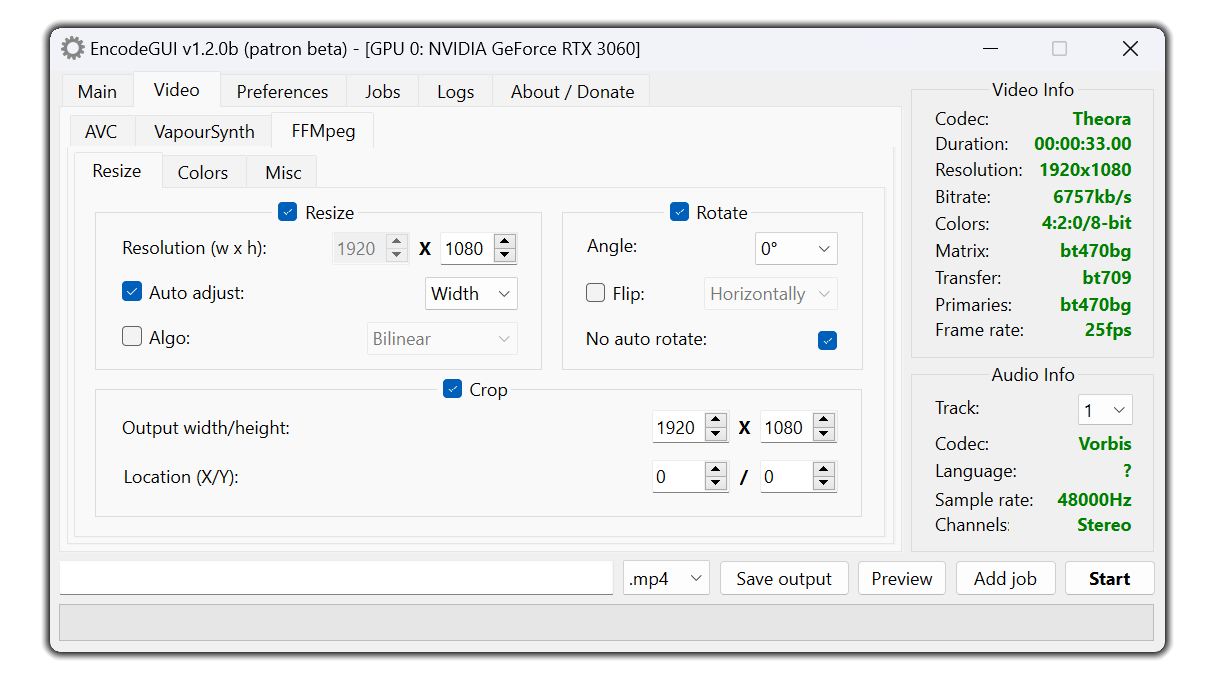Open the Preferences tab
This screenshot has height=680, width=1215.
pyautogui.click(x=282, y=91)
